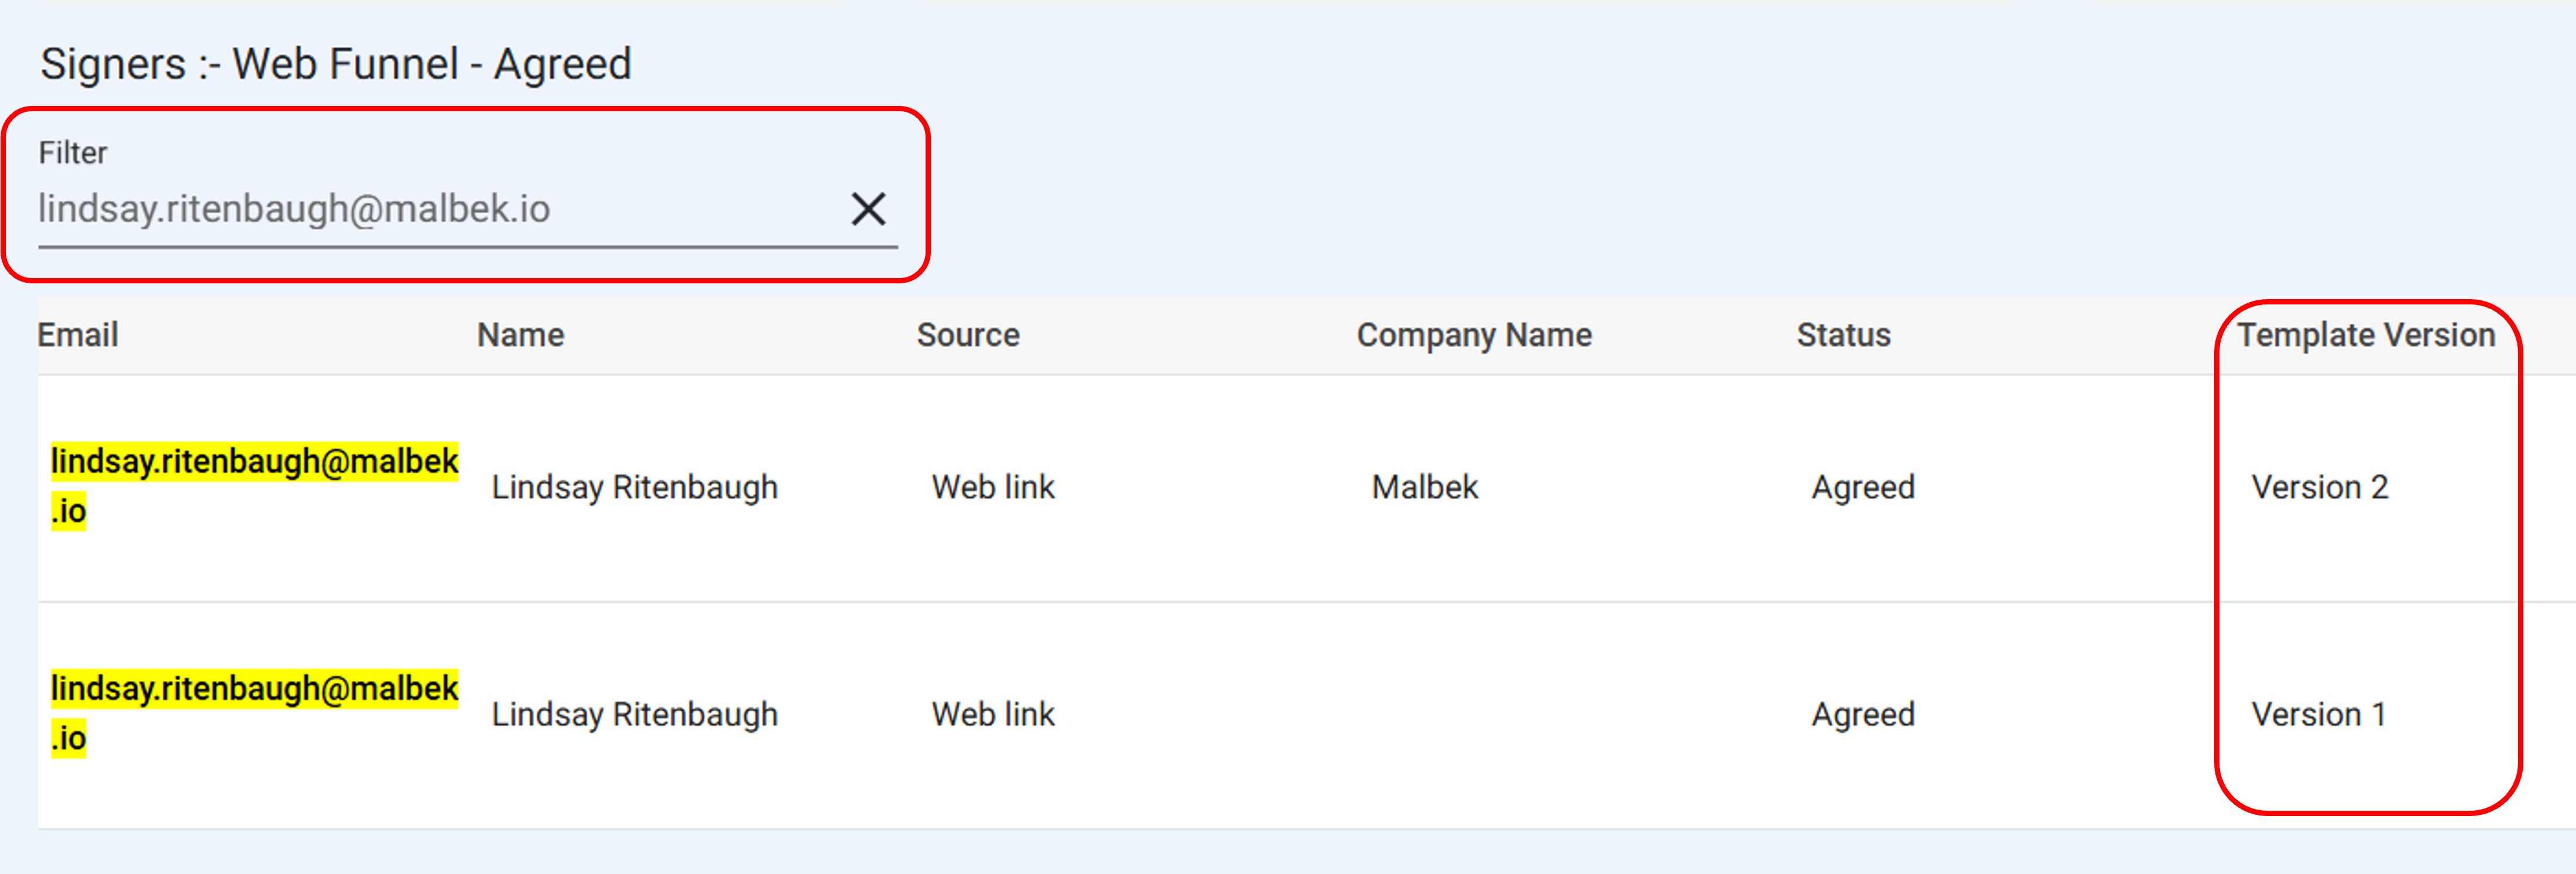The height and width of the screenshot is (874, 2576).
Task: Select the Version 1 template cell
Action: (x=2318, y=714)
